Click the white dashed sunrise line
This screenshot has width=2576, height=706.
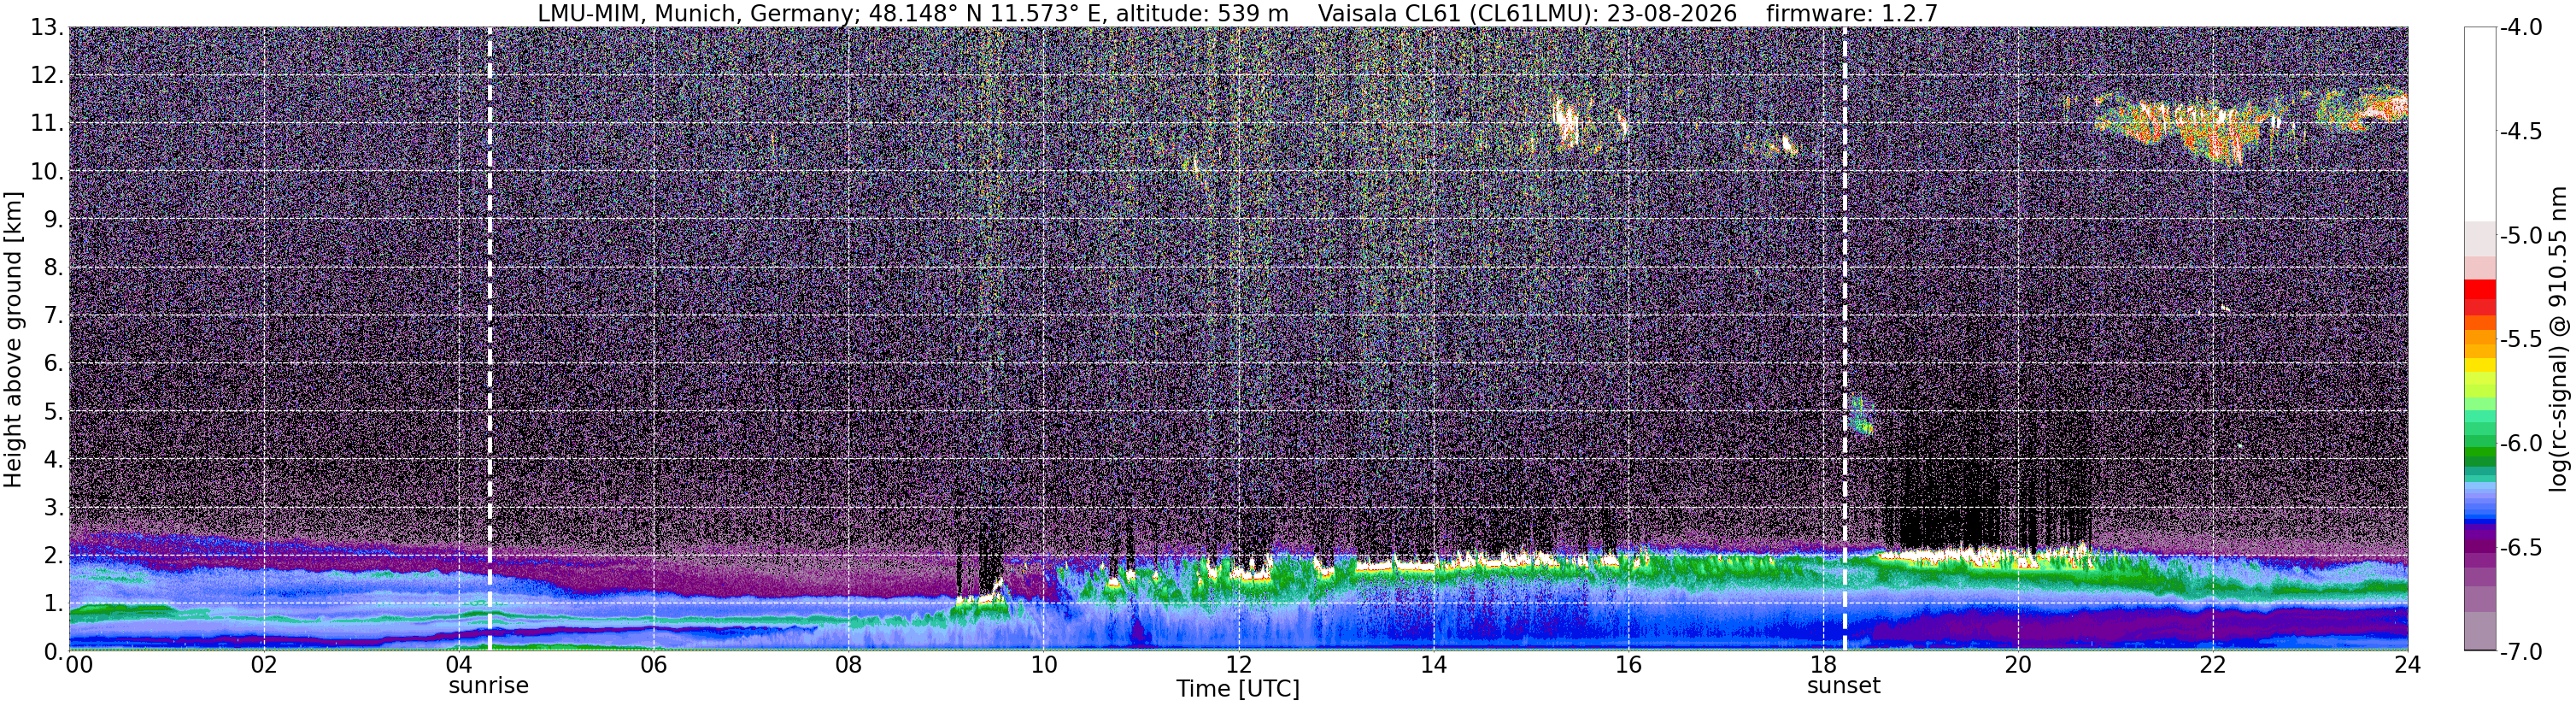489,338
